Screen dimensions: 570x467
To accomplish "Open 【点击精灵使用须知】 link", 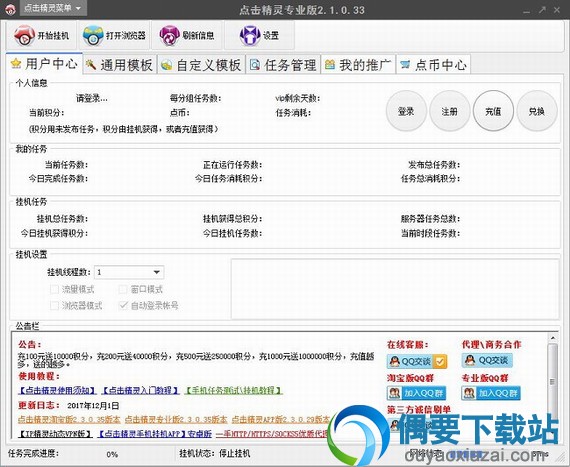I will (x=57, y=391).
